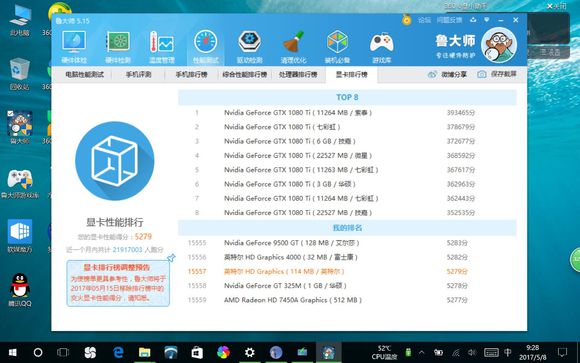Click the speaker volume tray icon
Image resolution: width=580 pixels, height=363 pixels.
[472, 353]
